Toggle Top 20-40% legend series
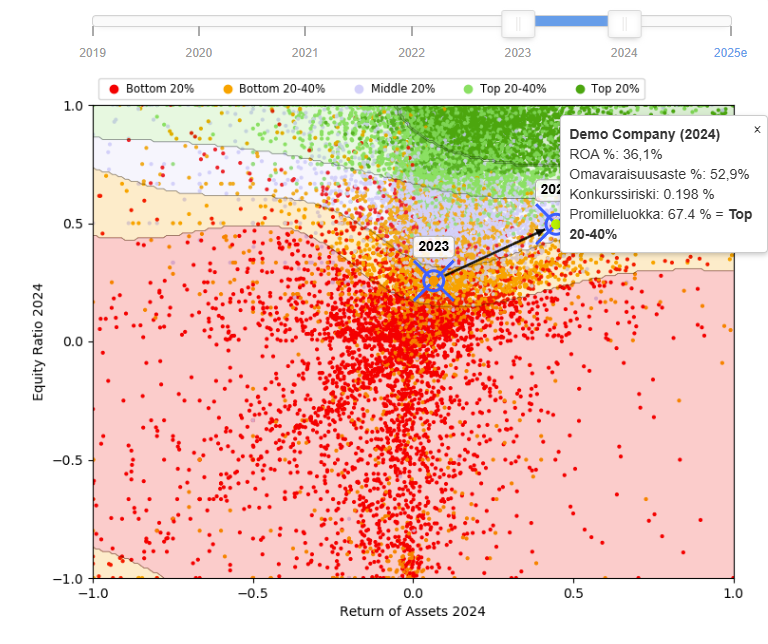Screen dimensions: 768x644 [x=504, y=89]
